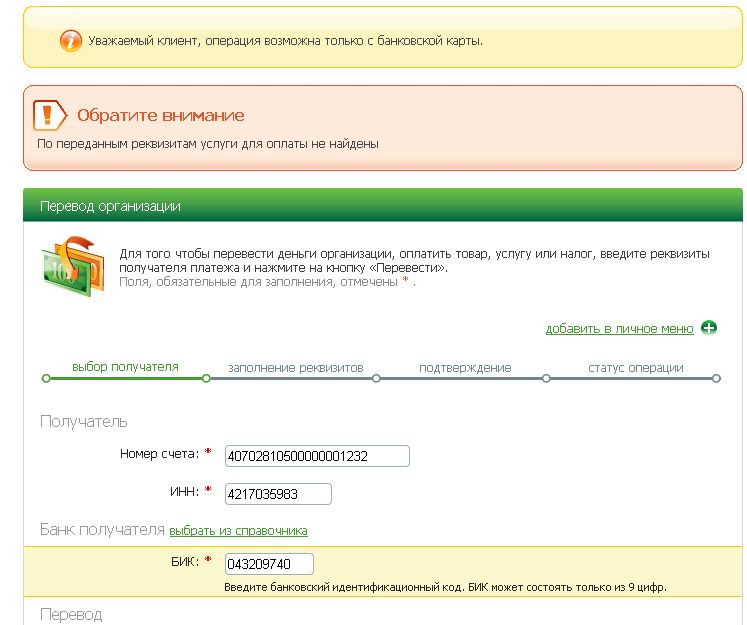Image resolution: width=747 pixels, height=625 pixels.
Task: Click notice text about операция возможна только с банковской карты
Action: (x=285, y=41)
